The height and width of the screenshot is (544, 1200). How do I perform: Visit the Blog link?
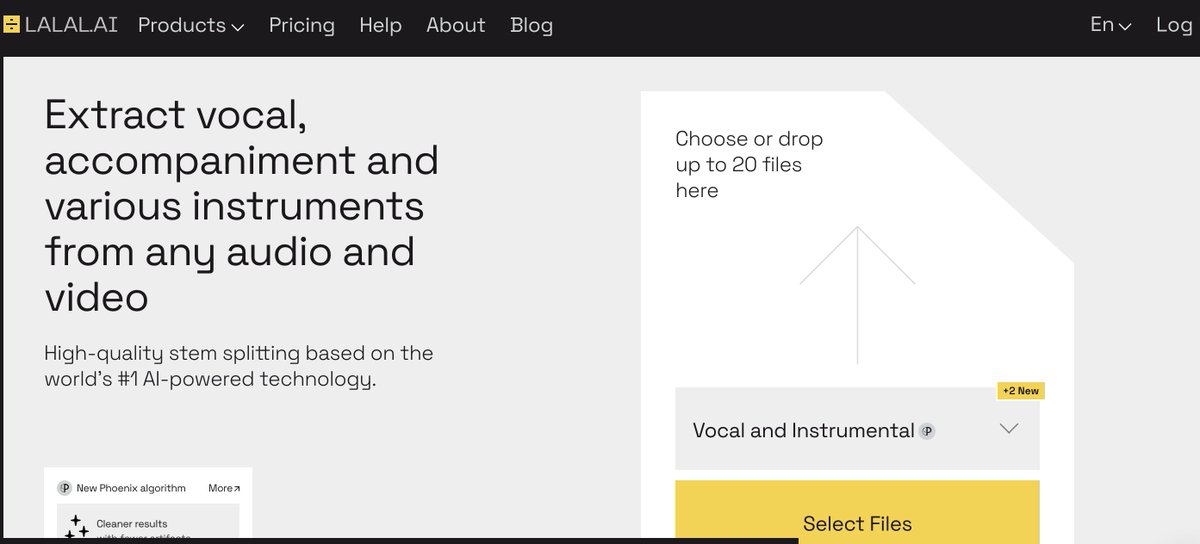click(x=531, y=25)
